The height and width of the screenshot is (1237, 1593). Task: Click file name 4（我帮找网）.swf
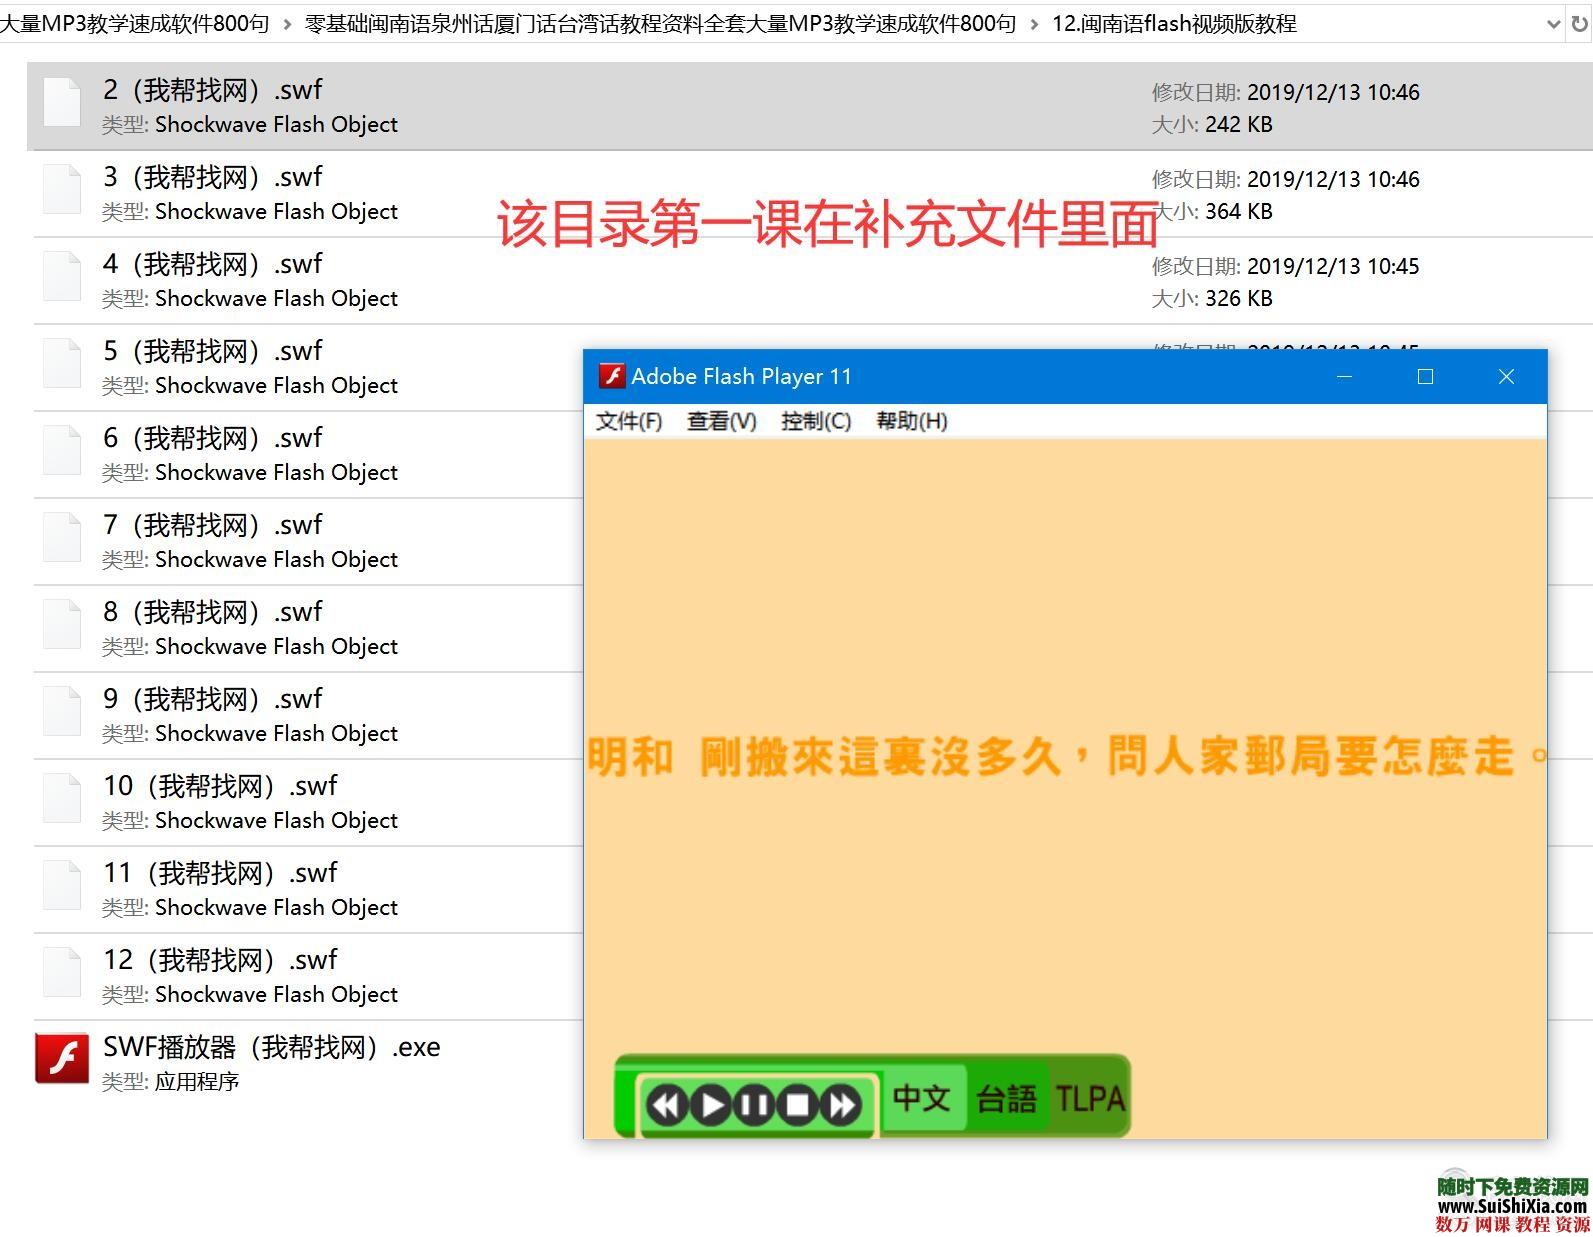point(213,264)
